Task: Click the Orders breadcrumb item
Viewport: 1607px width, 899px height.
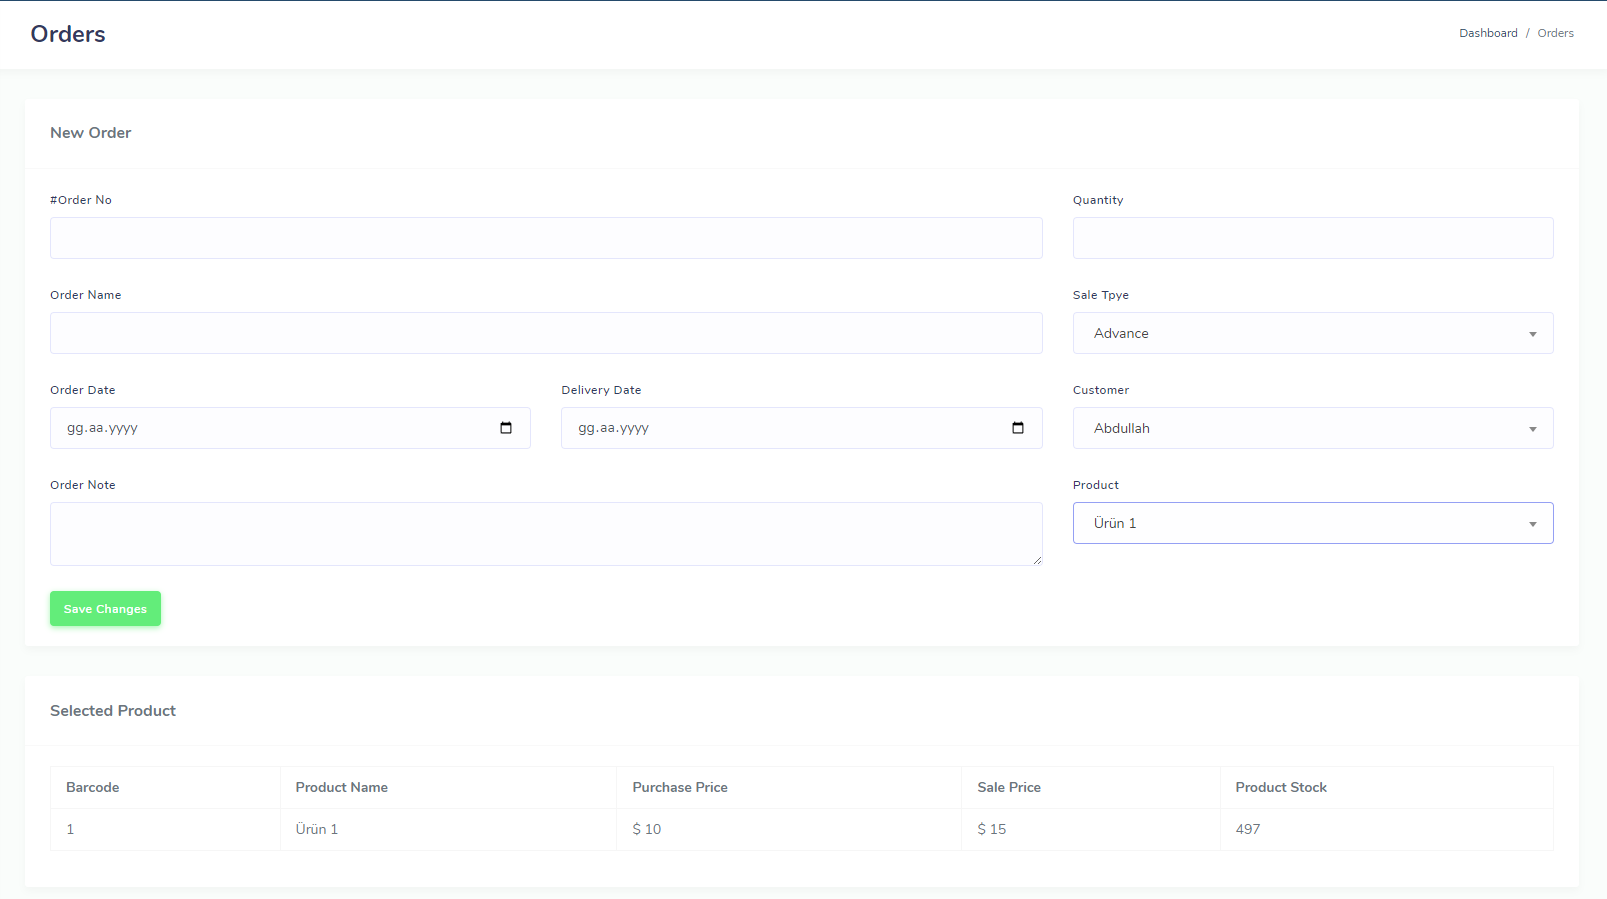Action: tap(1555, 33)
